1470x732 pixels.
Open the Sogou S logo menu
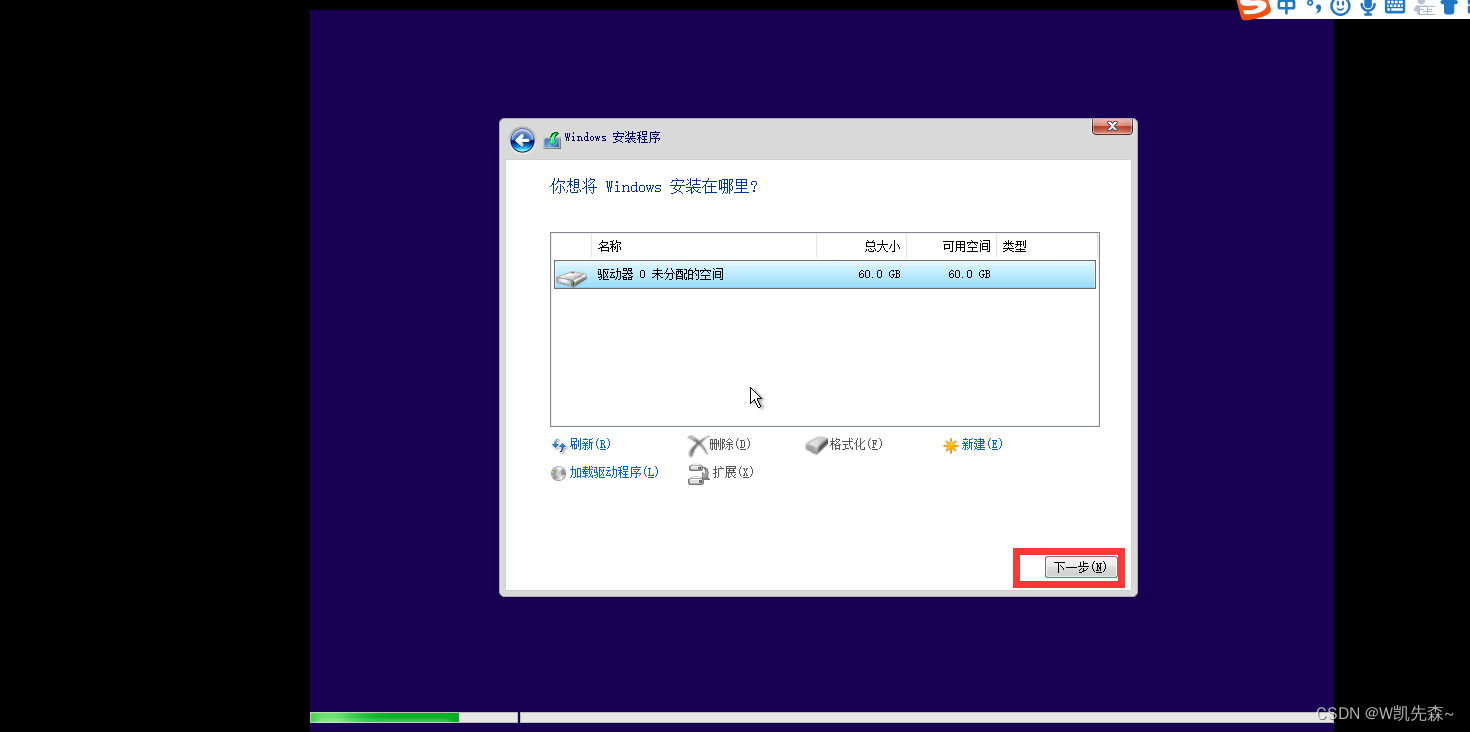click(1253, 7)
